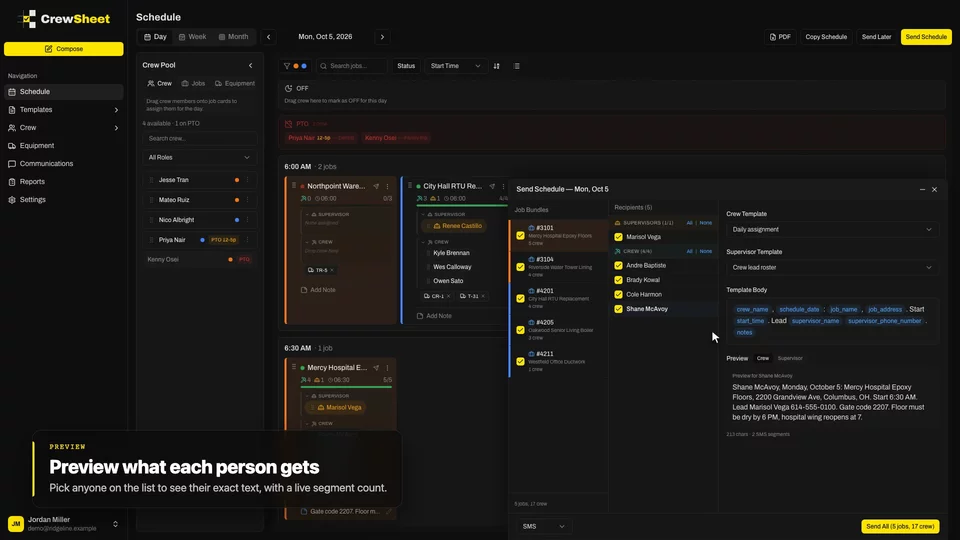
Task: Collapse Supervisor section in Northpoint card
Action: pos(307,215)
